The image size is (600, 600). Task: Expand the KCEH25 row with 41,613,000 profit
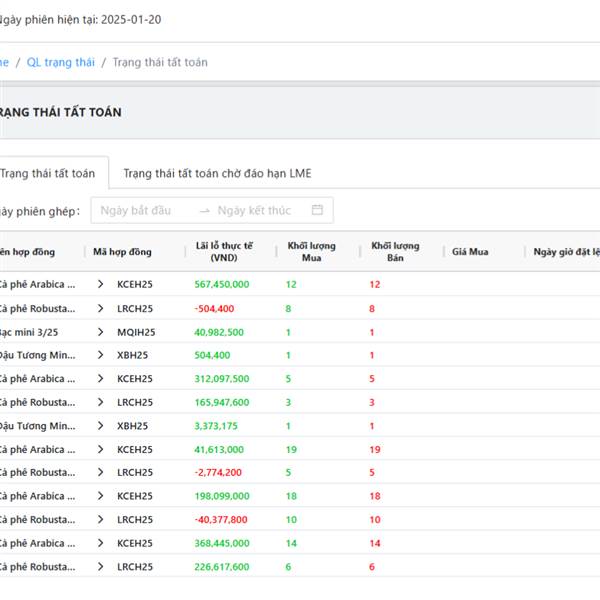click(100, 449)
